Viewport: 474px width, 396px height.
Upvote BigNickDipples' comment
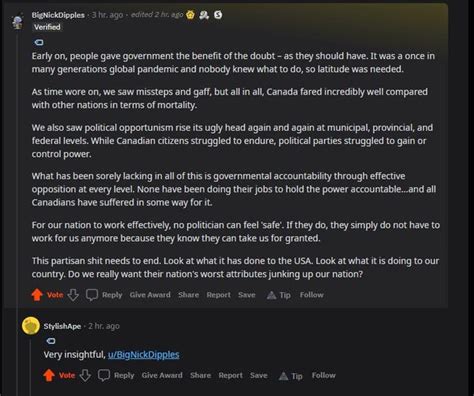37,295
